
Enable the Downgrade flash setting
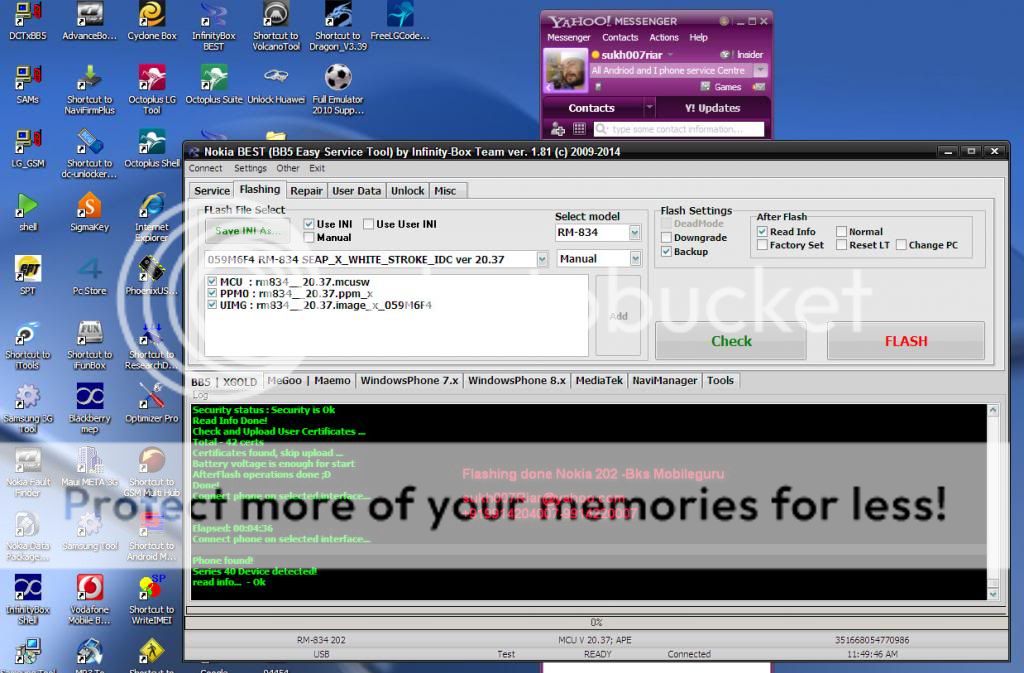[666, 238]
